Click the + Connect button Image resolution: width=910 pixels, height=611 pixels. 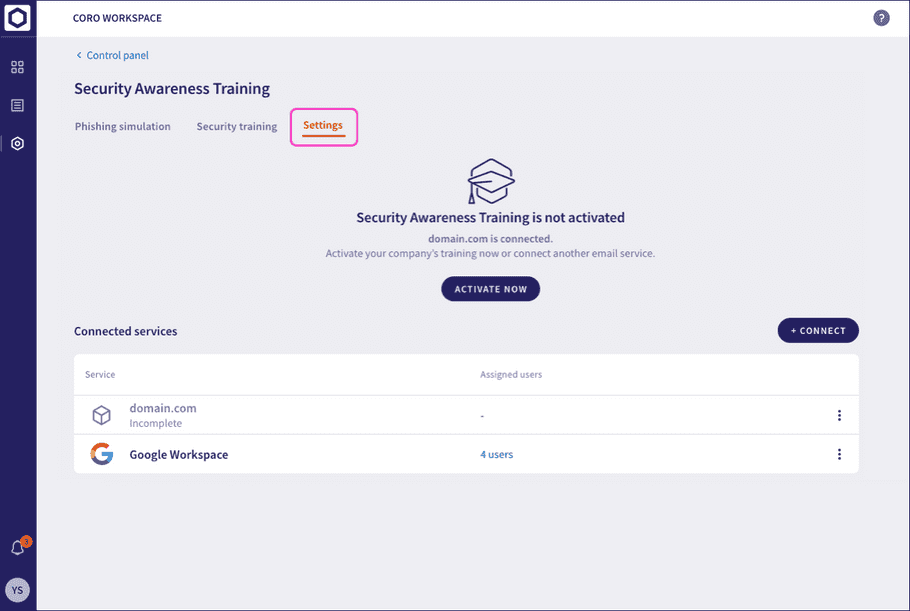coord(818,331)
